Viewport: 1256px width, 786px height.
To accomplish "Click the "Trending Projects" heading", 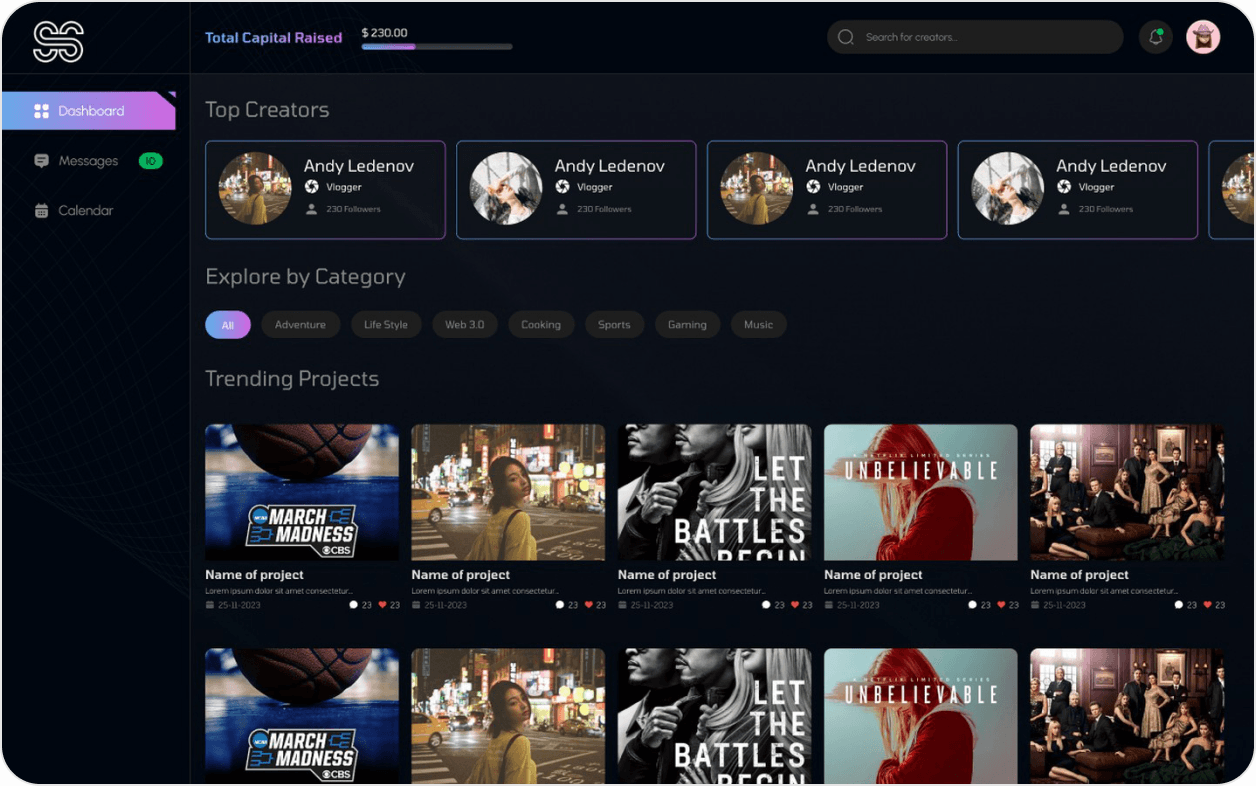I will point(292,379).
